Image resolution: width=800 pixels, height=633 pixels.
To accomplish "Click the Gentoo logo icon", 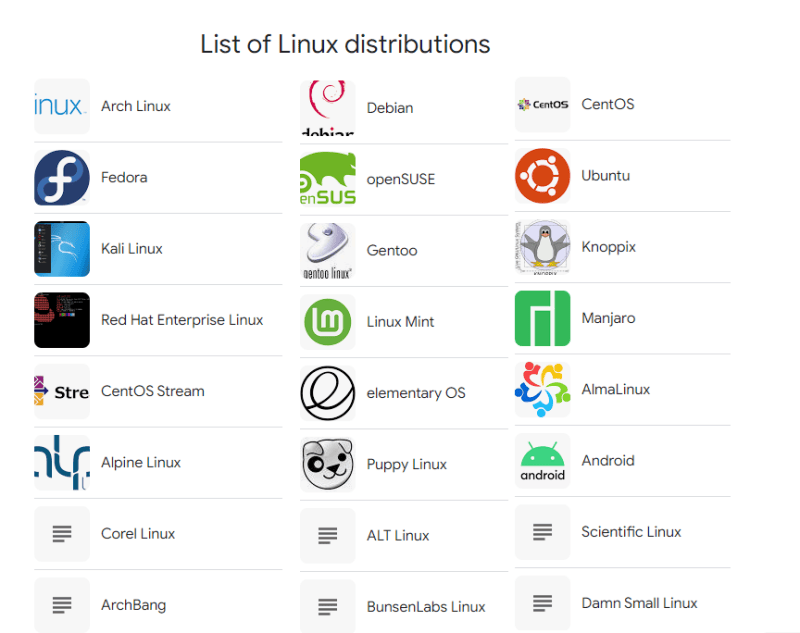I will (x=328, y=250).
